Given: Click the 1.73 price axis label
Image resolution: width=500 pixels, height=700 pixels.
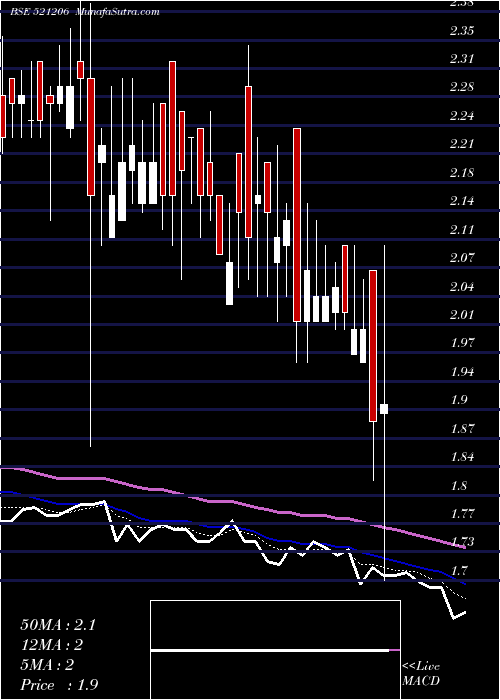Looking at the screenshot, I should (462, 542).
